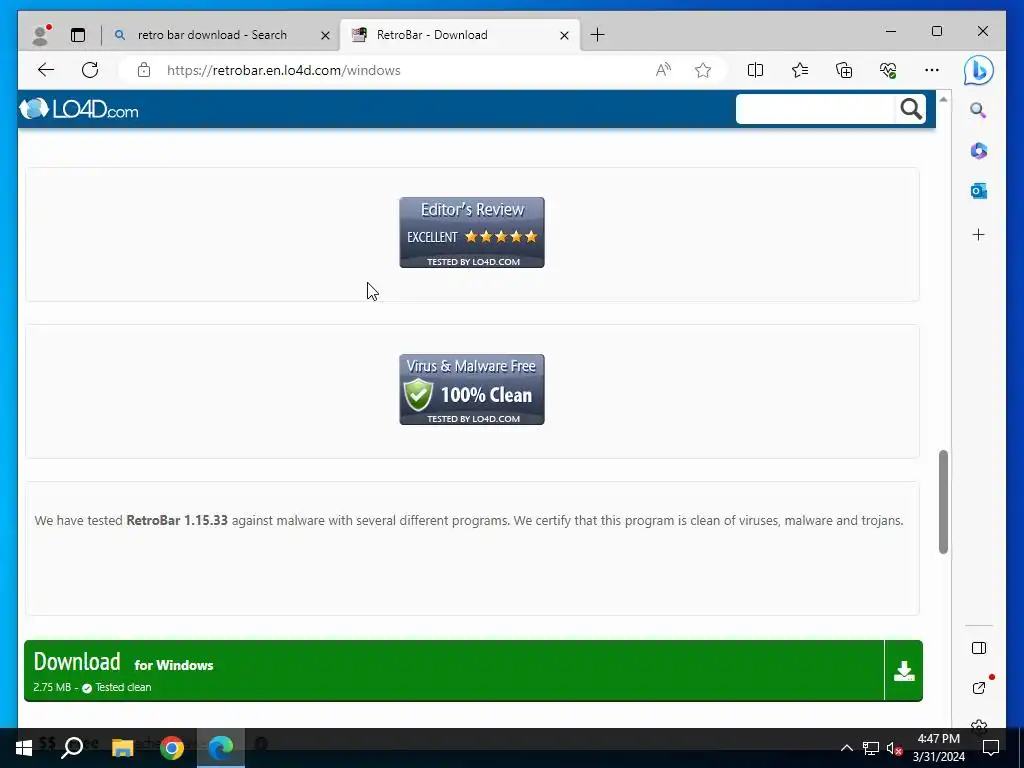Screen dimensions: 1024x768
Task: Click the muted volume tray icon
Action: pos(894,748)
